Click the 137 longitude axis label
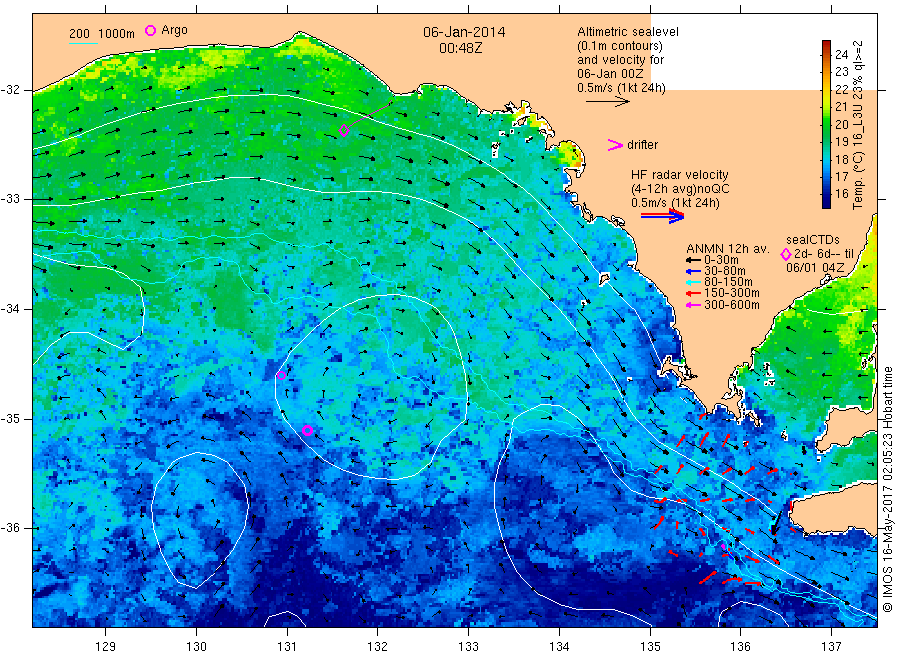The height and width of the screenshot is (660, 900). (x=832, y=646)
